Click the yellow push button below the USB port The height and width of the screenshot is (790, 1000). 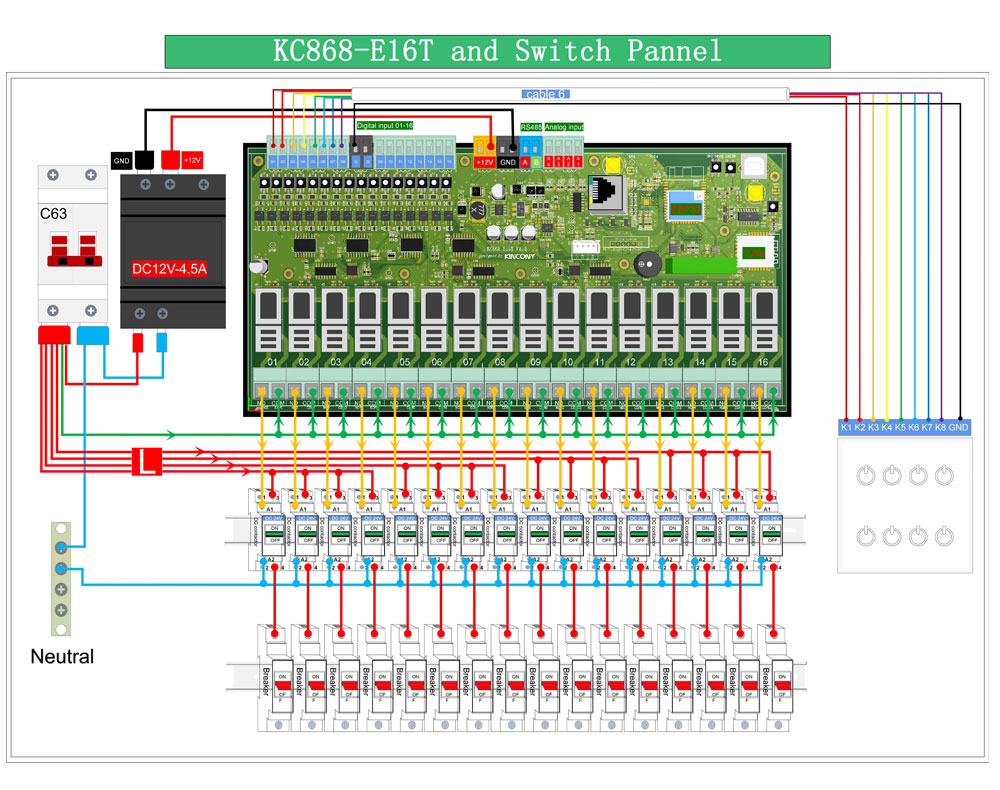point(755,192)
